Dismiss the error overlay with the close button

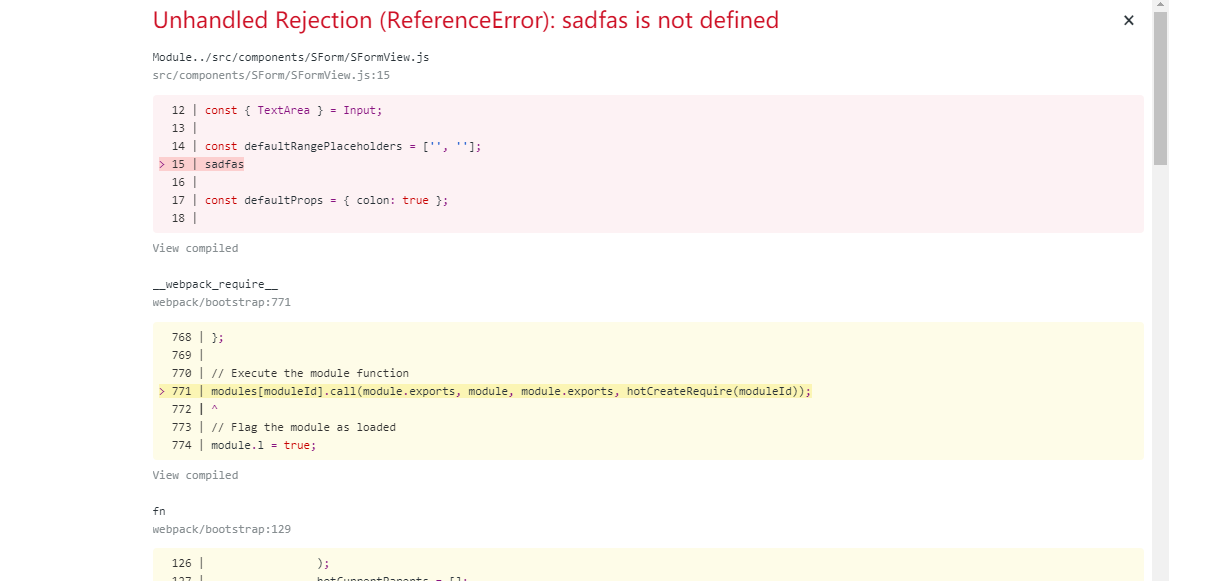click(1128, 20)
